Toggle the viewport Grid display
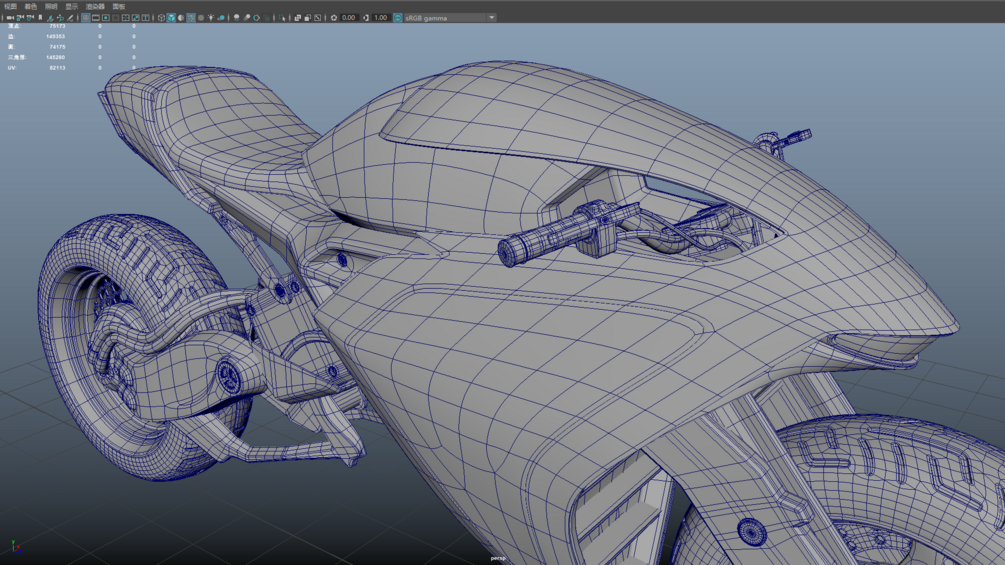Screen dimensions: 1005x565 coord(86,18)
